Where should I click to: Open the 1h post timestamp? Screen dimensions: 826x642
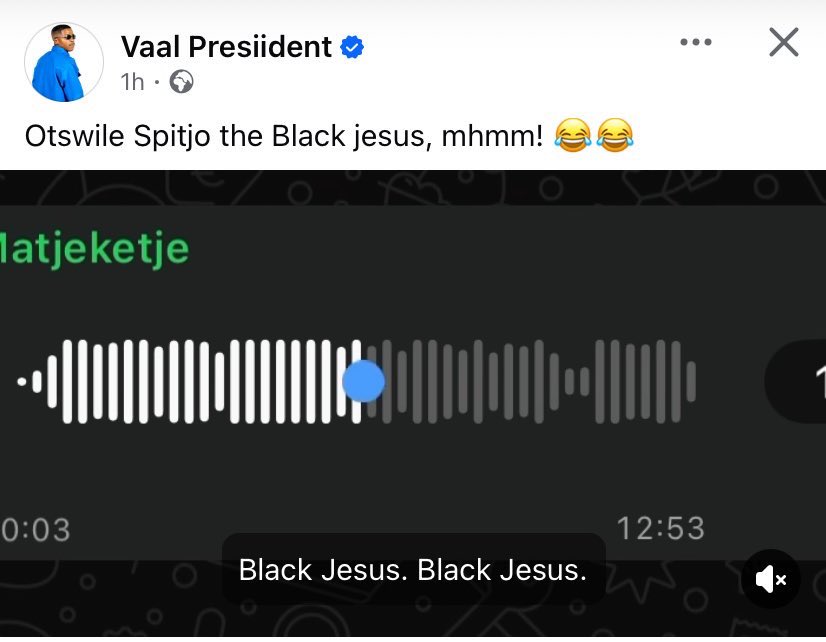pyautogui.click(x=132, y=82)
